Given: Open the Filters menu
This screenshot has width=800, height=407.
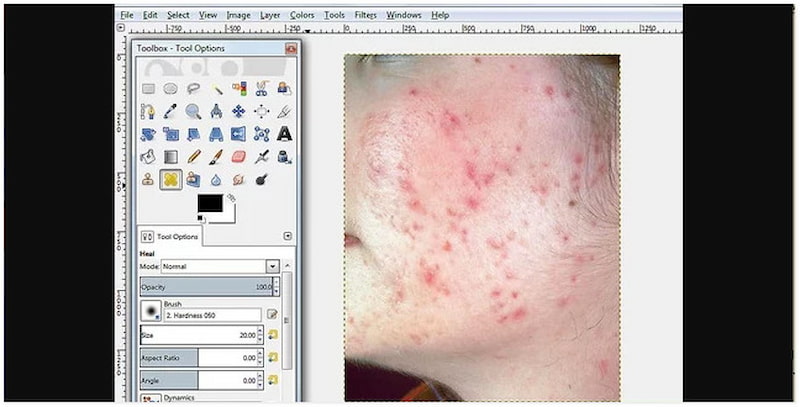Looking at the screenshot, I should coord(365,16).
